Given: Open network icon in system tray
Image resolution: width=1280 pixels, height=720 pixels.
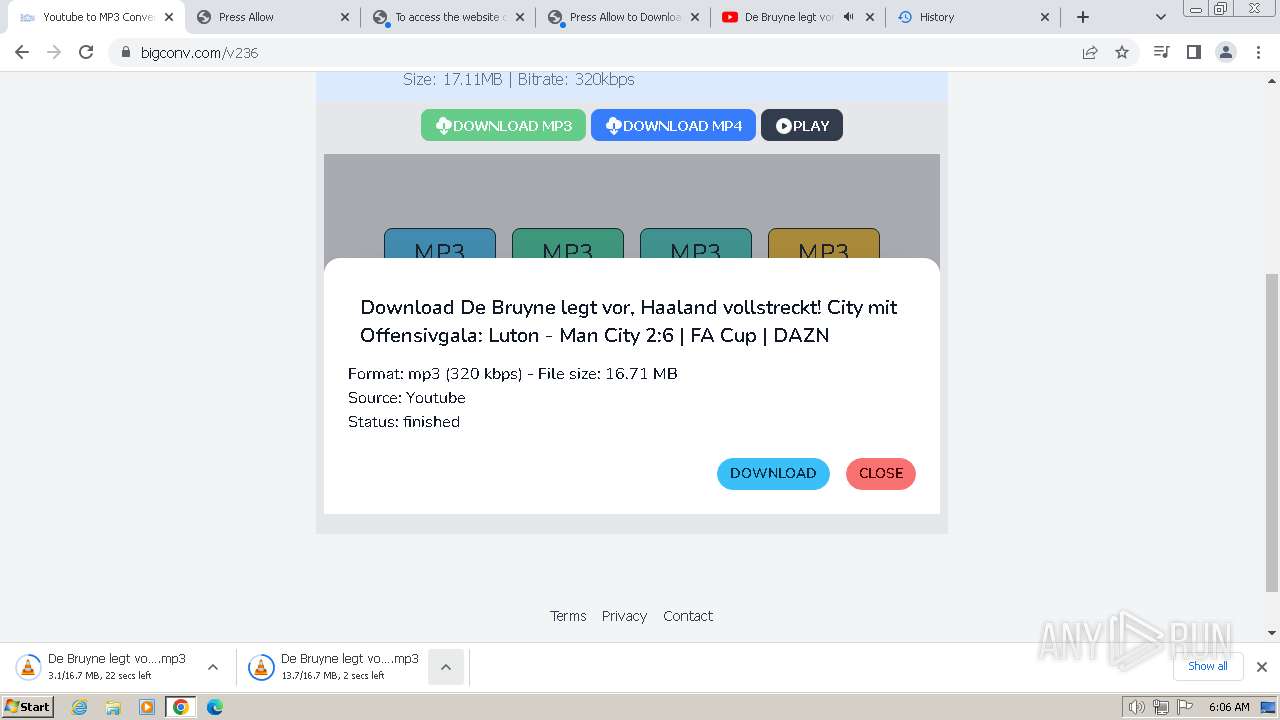Looking at the screenshot, I should pos(1160,707).
